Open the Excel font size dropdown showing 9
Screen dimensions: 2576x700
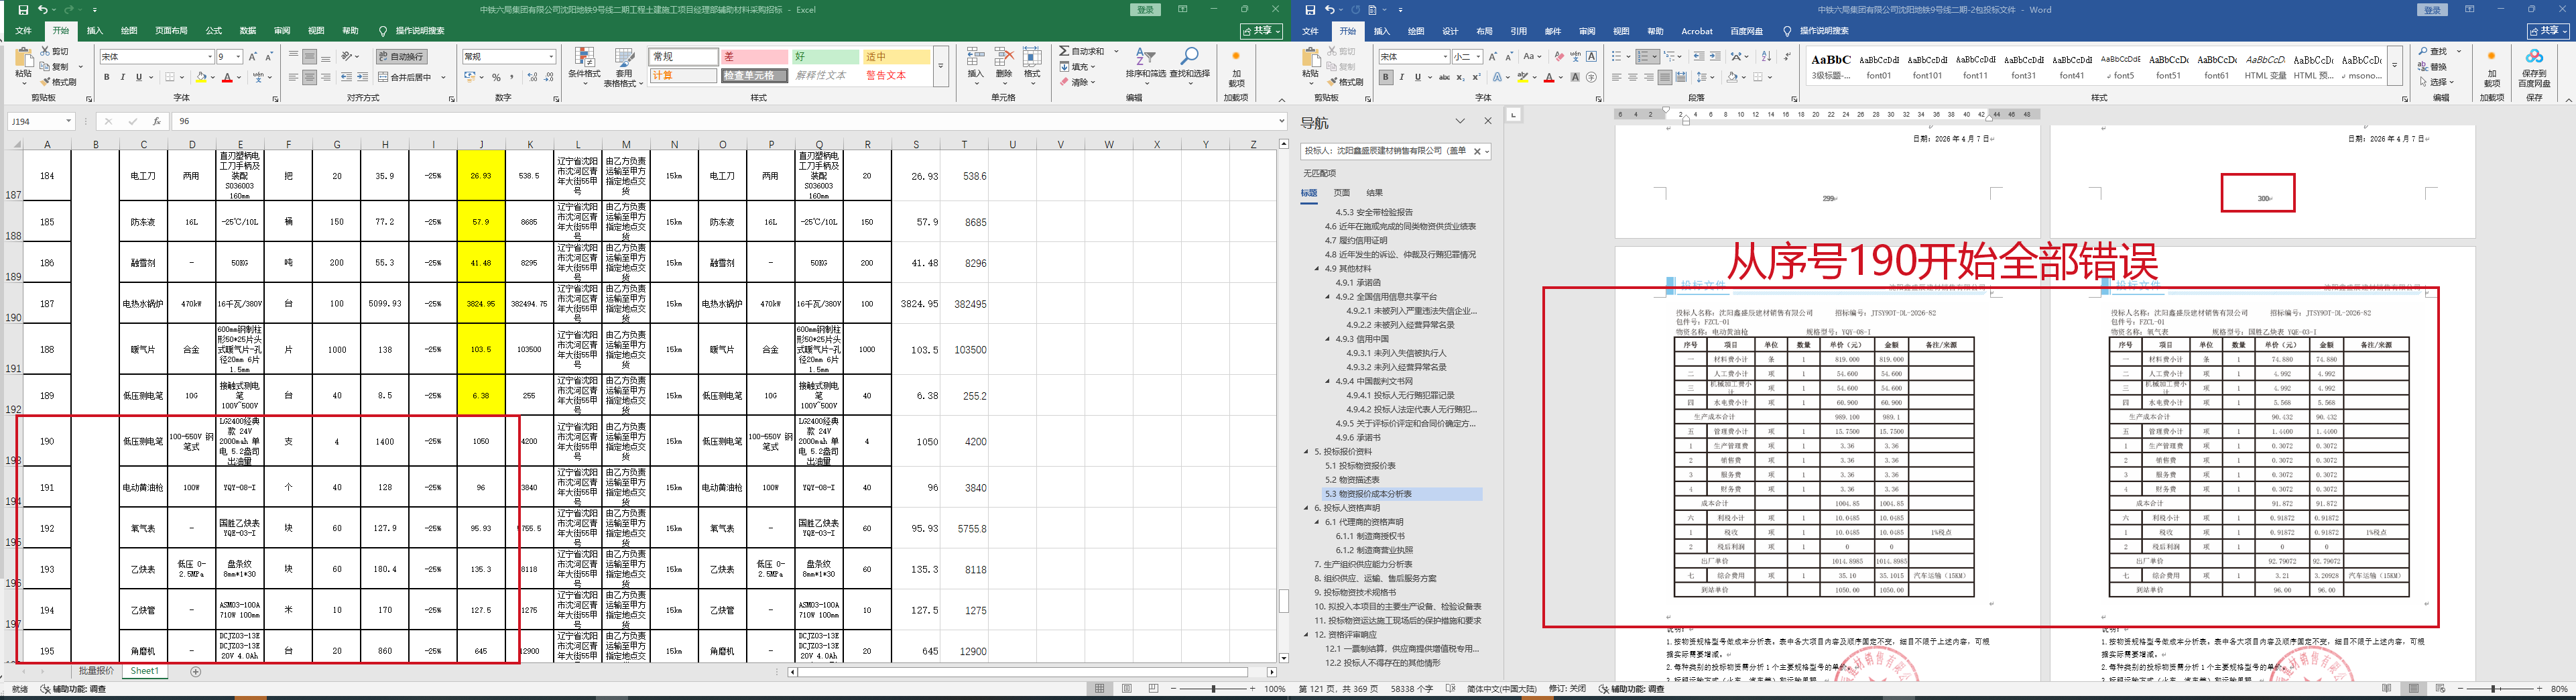pos(238,57)
